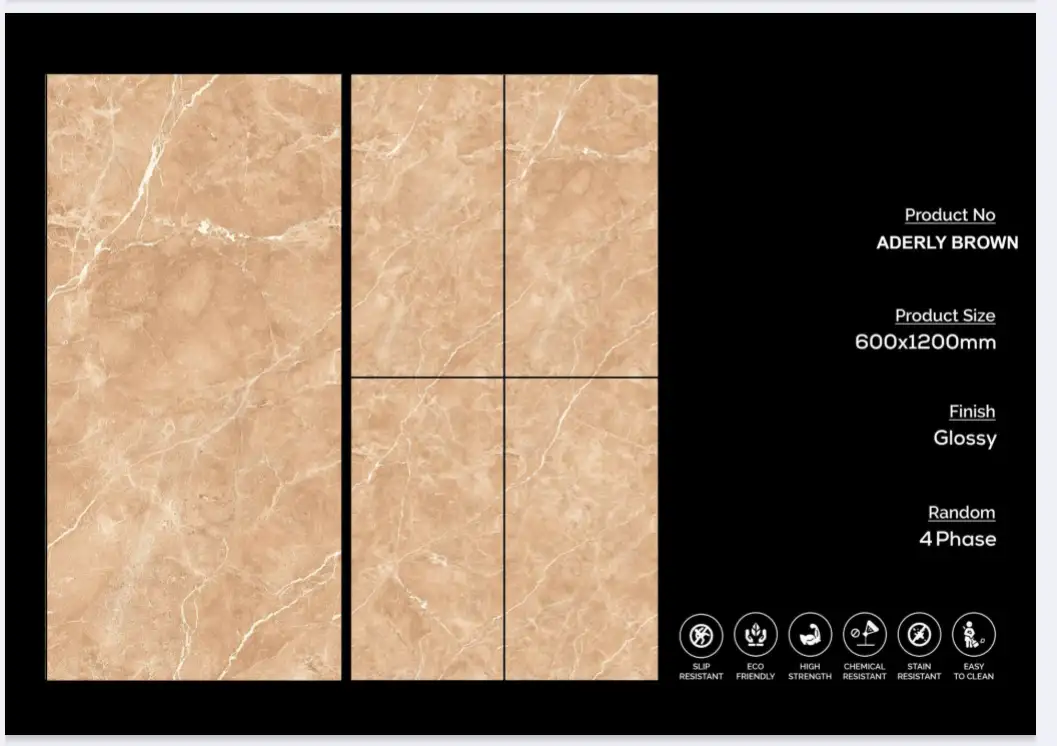Click the 'SLIP RESISTANT' caption text
1057x746 pixels.
click(x=701, y=671)
